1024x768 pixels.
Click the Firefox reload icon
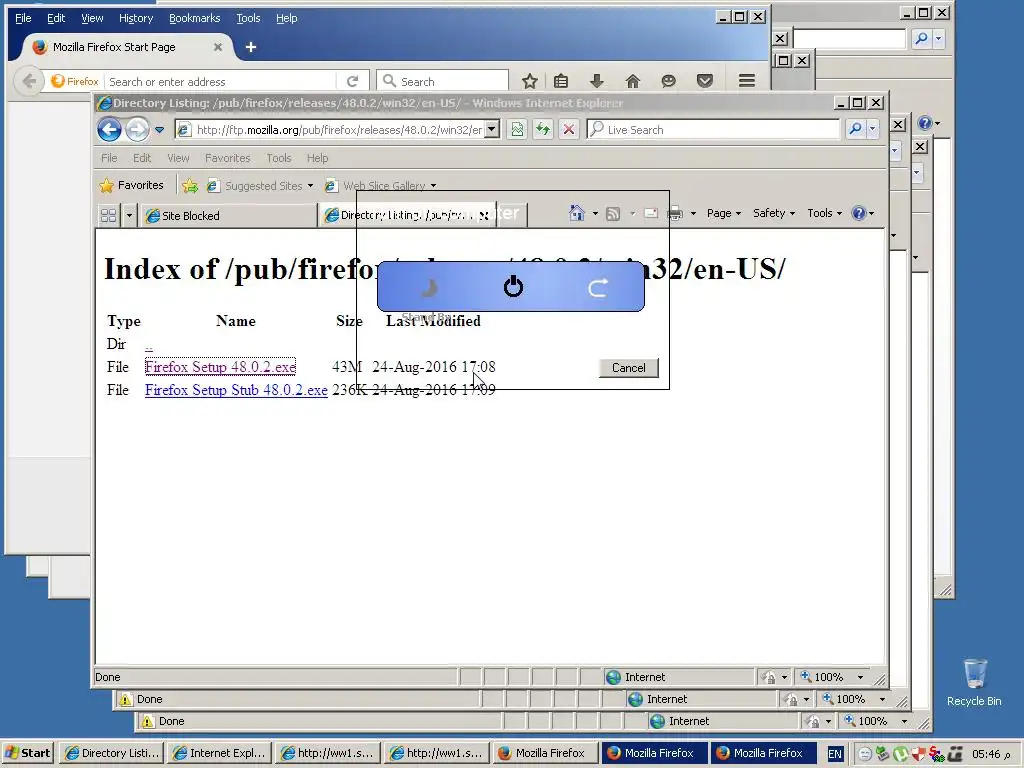[353, 81]
